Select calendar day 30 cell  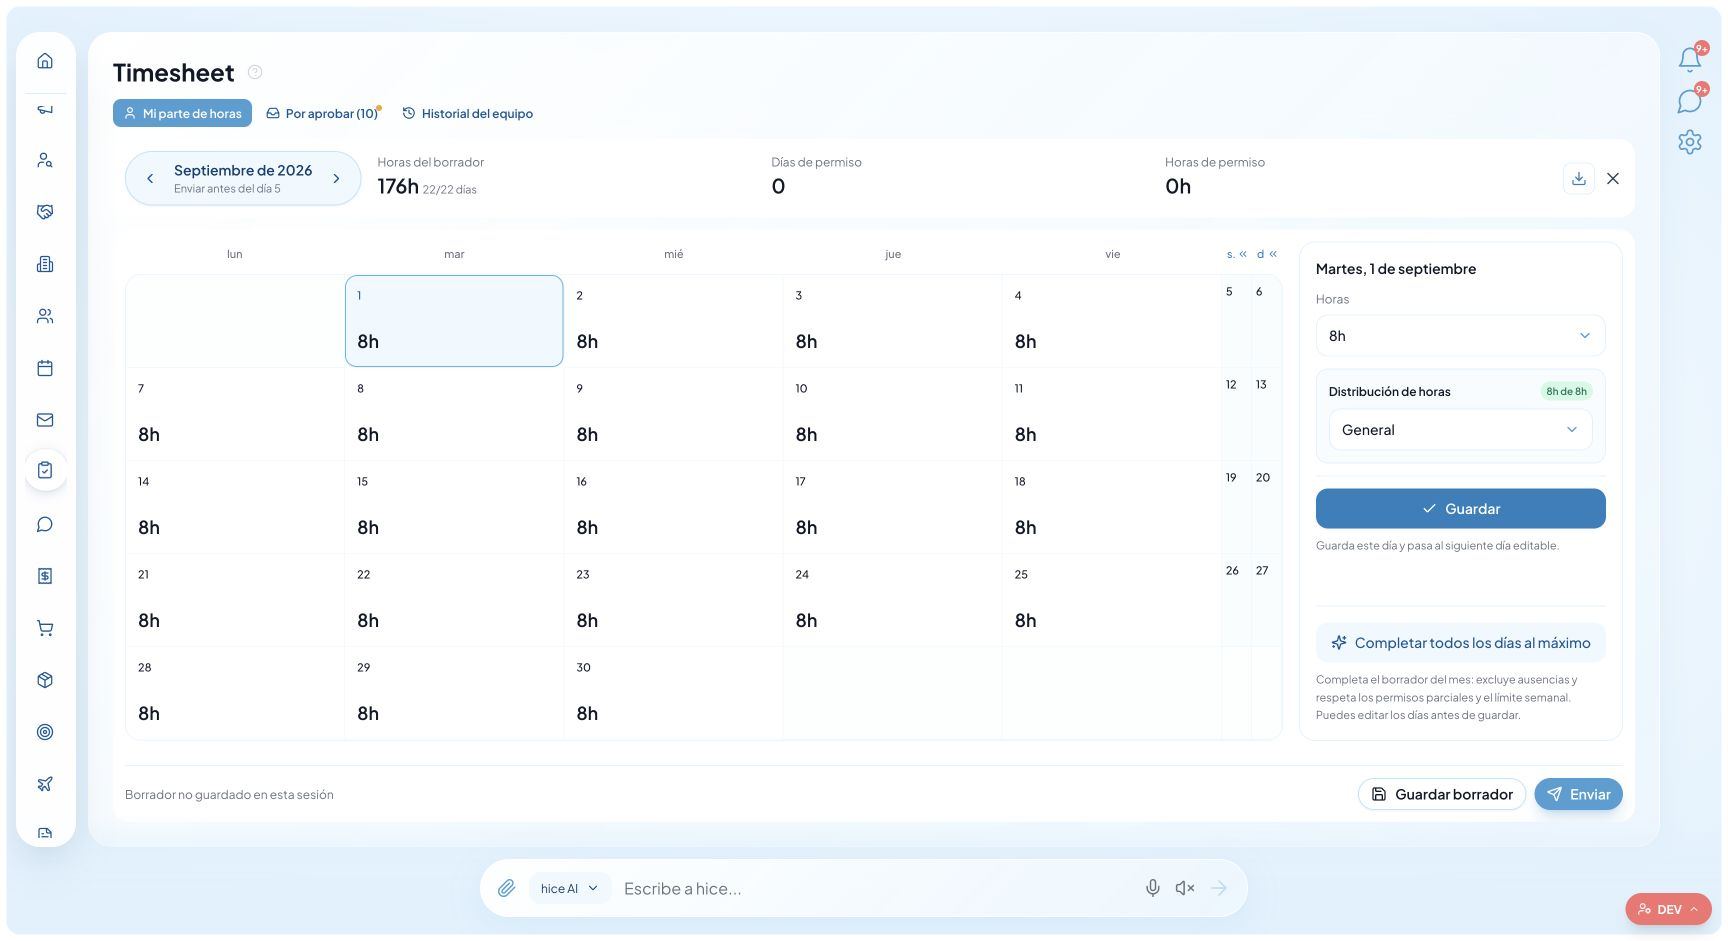coord(673,693)
